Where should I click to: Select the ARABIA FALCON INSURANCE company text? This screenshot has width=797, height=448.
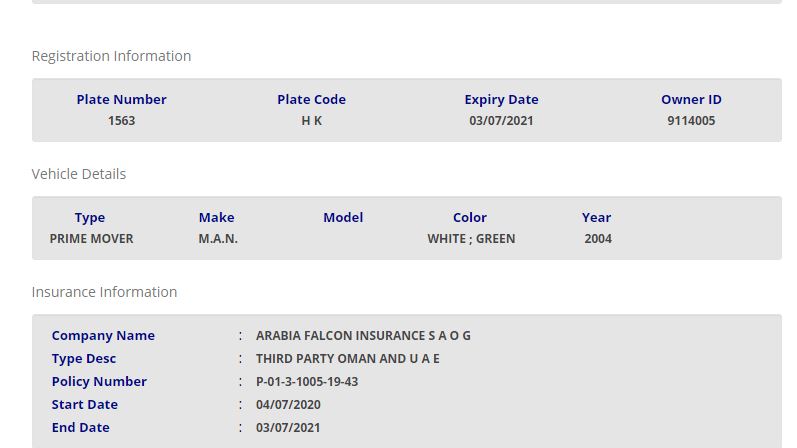(x=363, y=336)
